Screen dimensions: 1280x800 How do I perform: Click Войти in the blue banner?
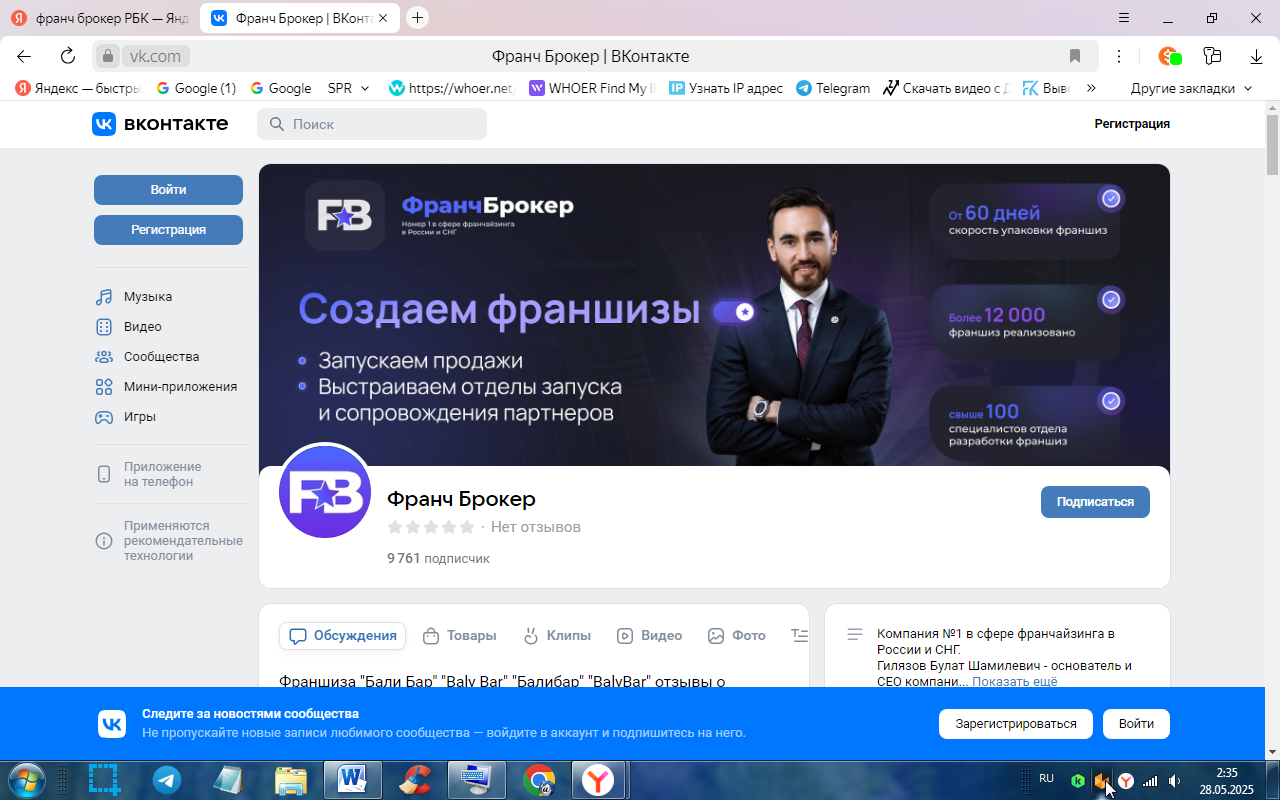pyautogui.click(x=1136, y=724)
